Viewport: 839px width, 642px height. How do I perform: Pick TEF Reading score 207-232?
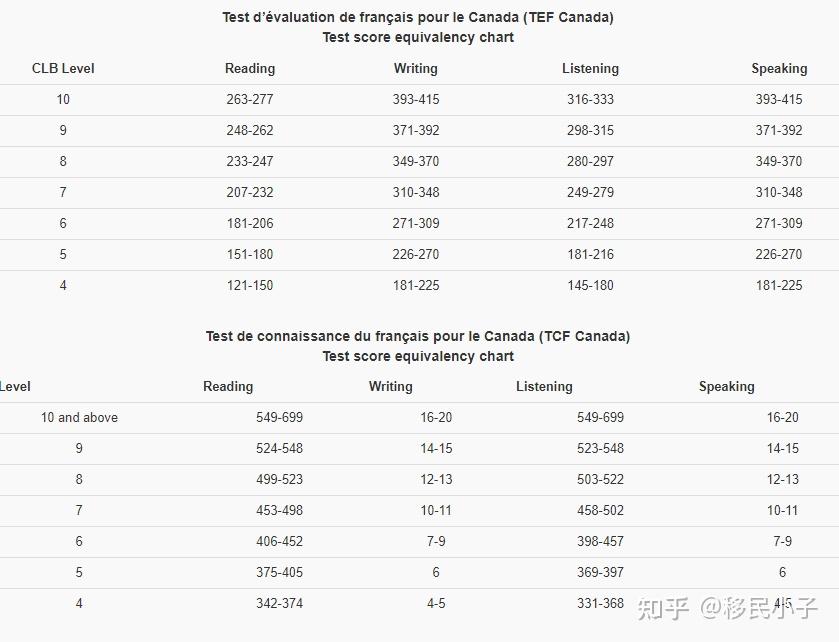click(x=250, y=192)
